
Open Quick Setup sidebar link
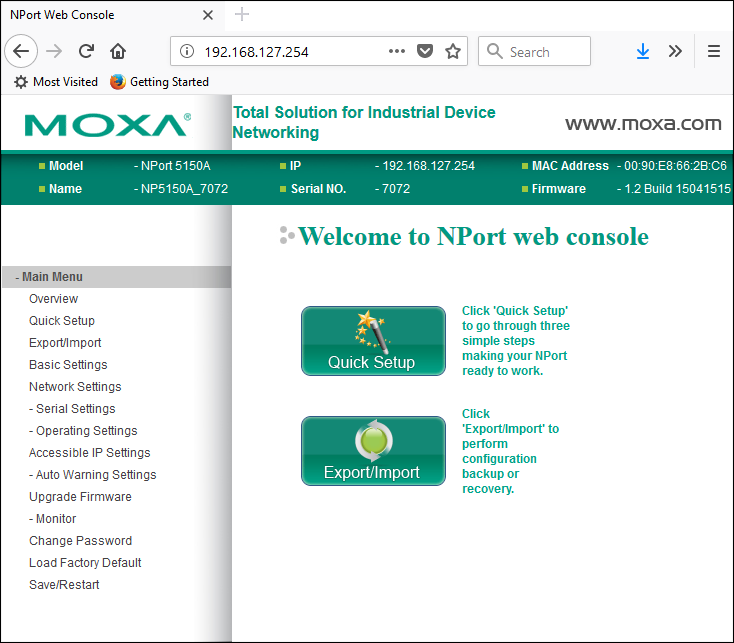(62, 321)
